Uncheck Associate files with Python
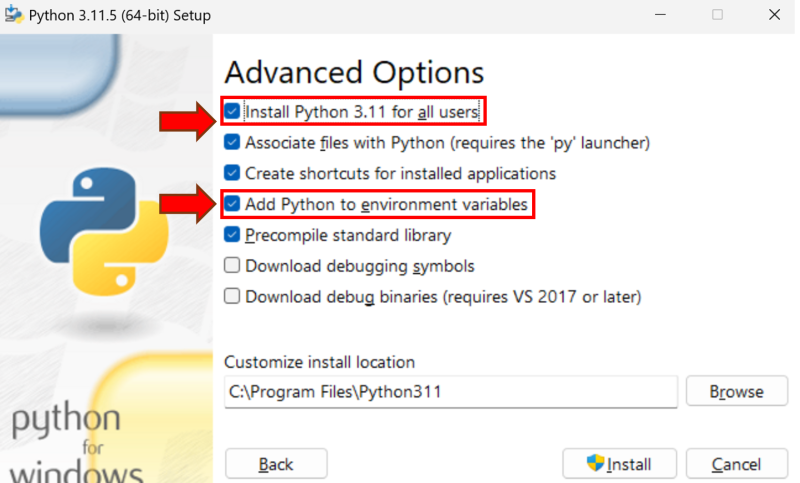Screen dimensions: 800x483 pos(232,142)
